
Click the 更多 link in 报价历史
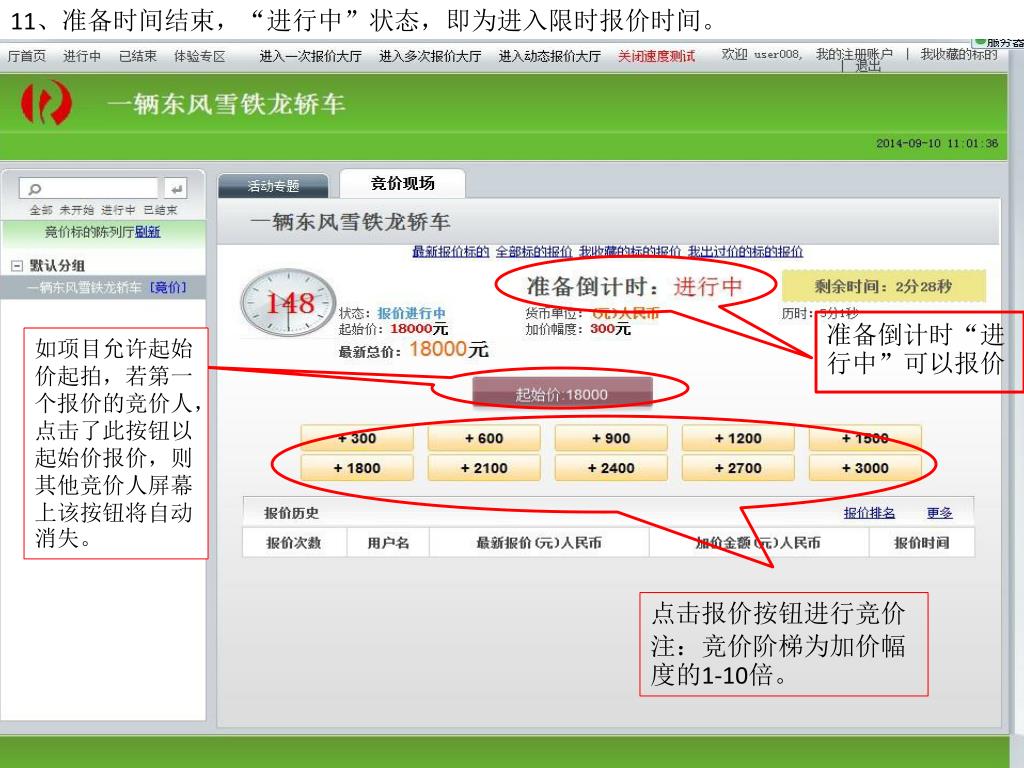[940, 513]
